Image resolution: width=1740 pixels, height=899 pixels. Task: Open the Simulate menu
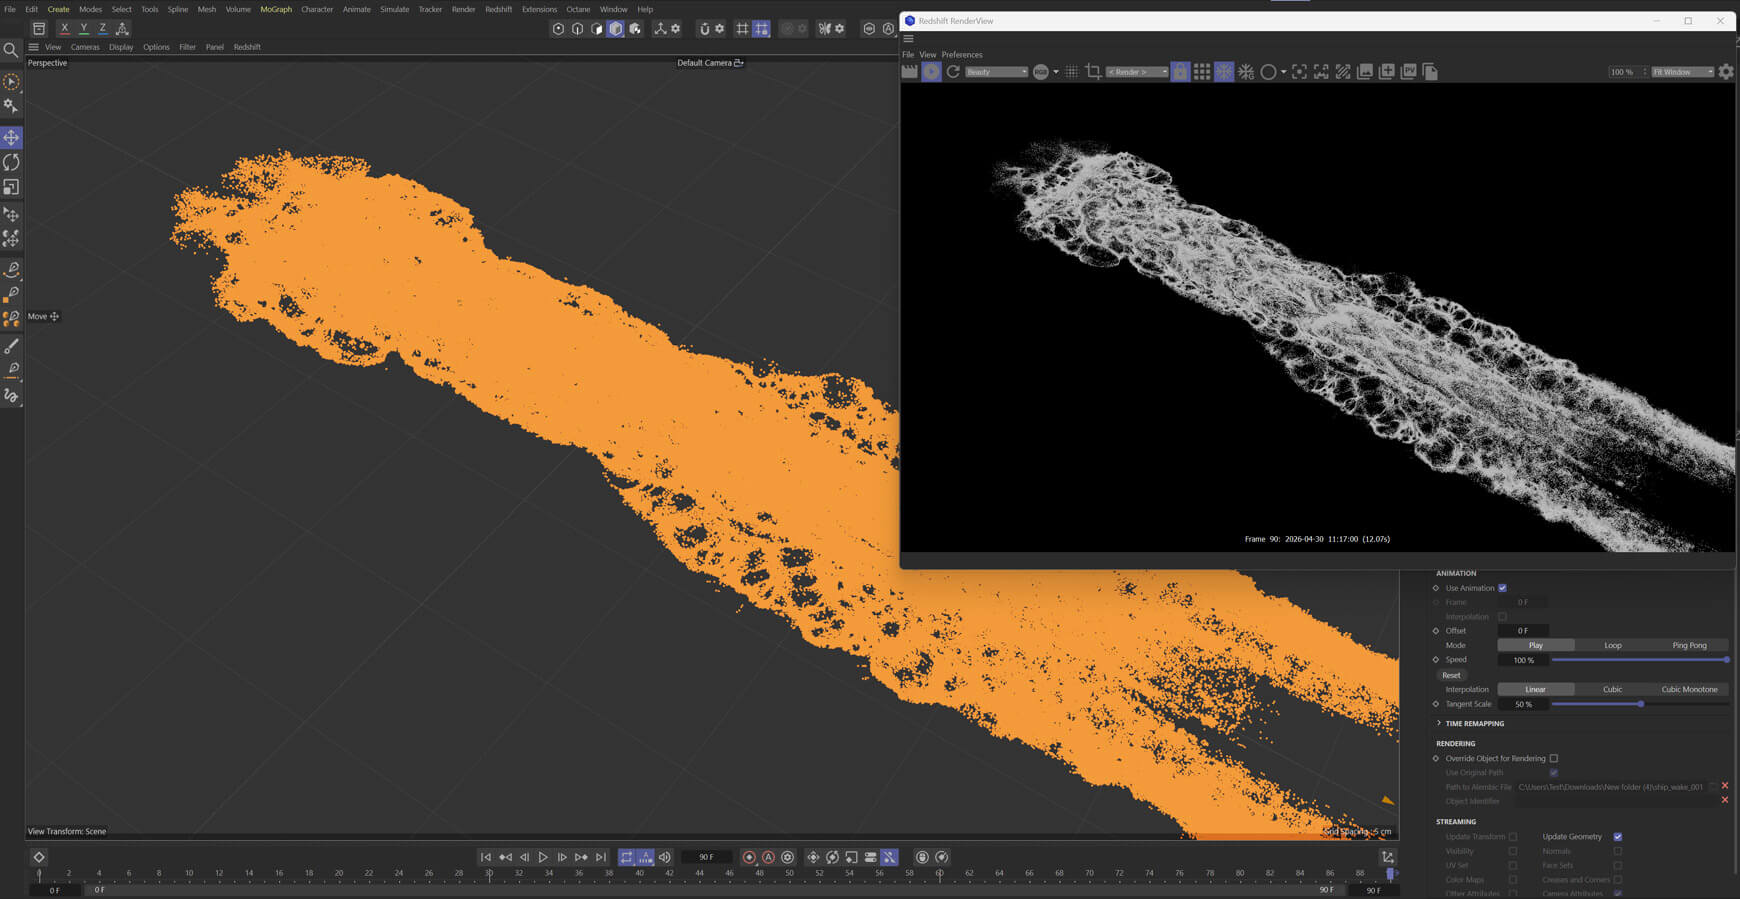click(x=394, y=9)
